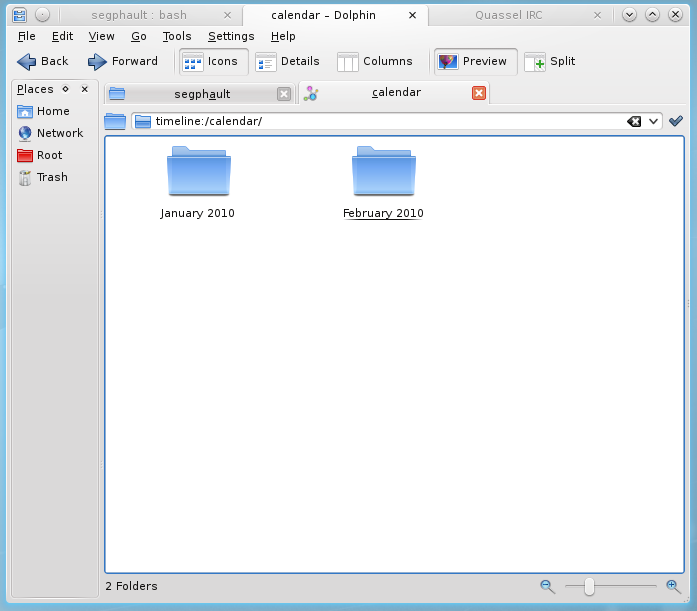The height and width of the screenshot is (611, 697).
Task: Switch to Quassel IRC window tab
Action: (509, 15)
